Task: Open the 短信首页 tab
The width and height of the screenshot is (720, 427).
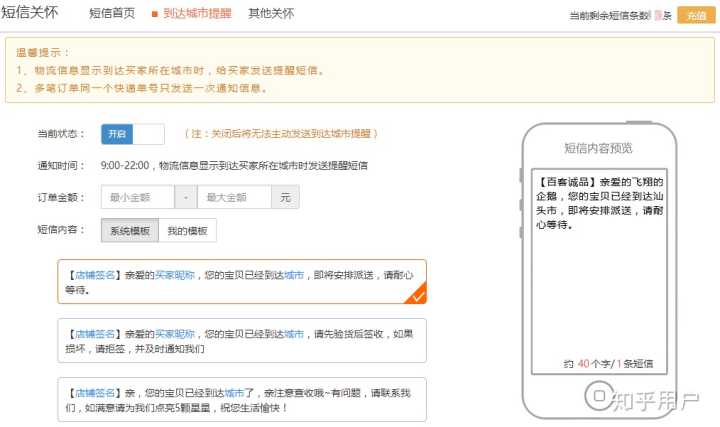Action: coord(112,13)
